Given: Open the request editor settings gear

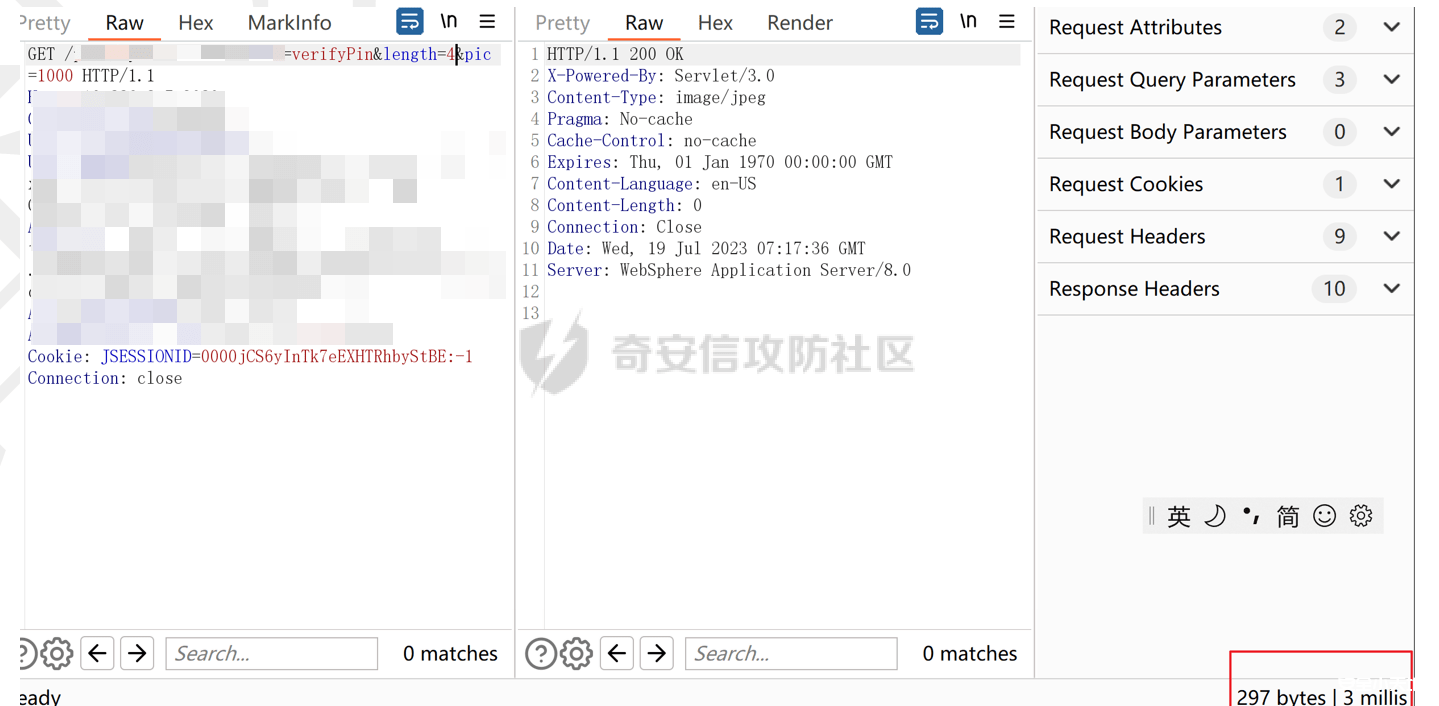Looking at the screenshot, I should (57, 652).
